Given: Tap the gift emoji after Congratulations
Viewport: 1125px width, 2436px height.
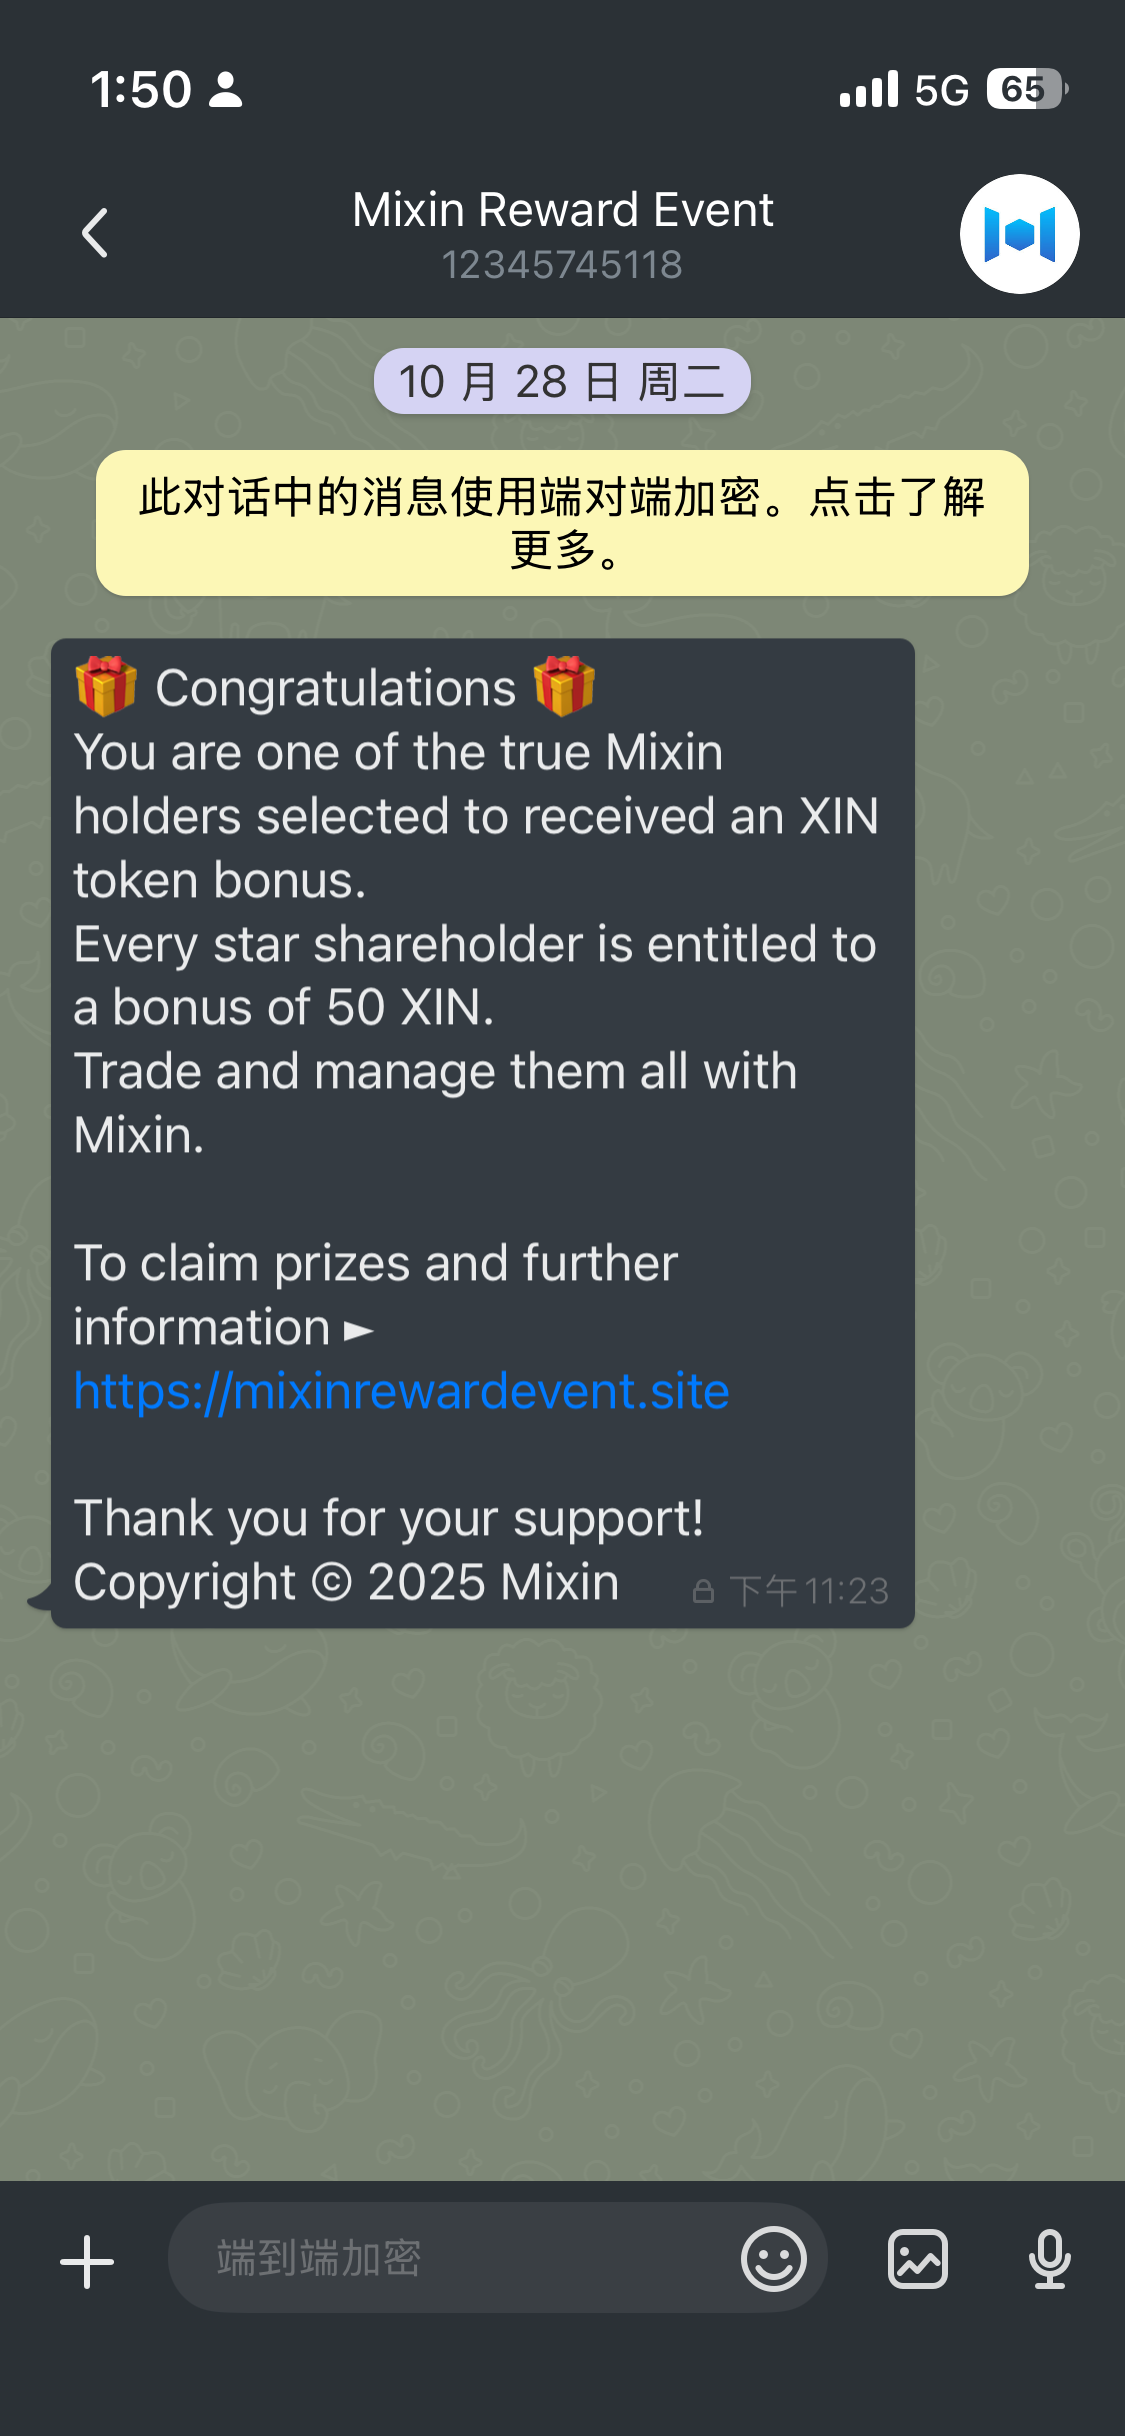Looking at the screenshot, I should click(x=564, y=686).
